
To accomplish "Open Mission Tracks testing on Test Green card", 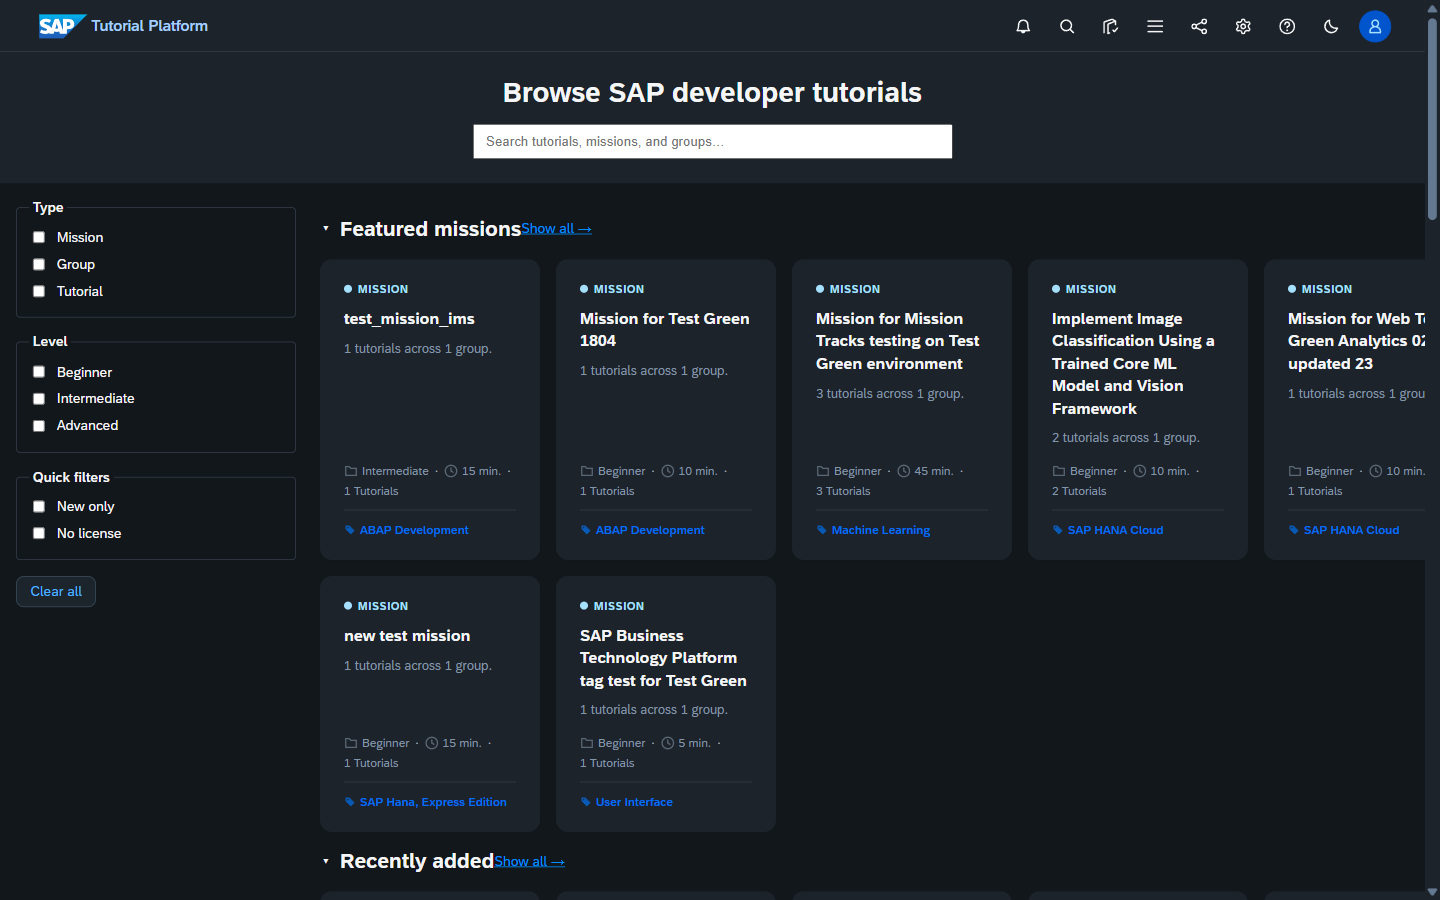I will point(898,341).
